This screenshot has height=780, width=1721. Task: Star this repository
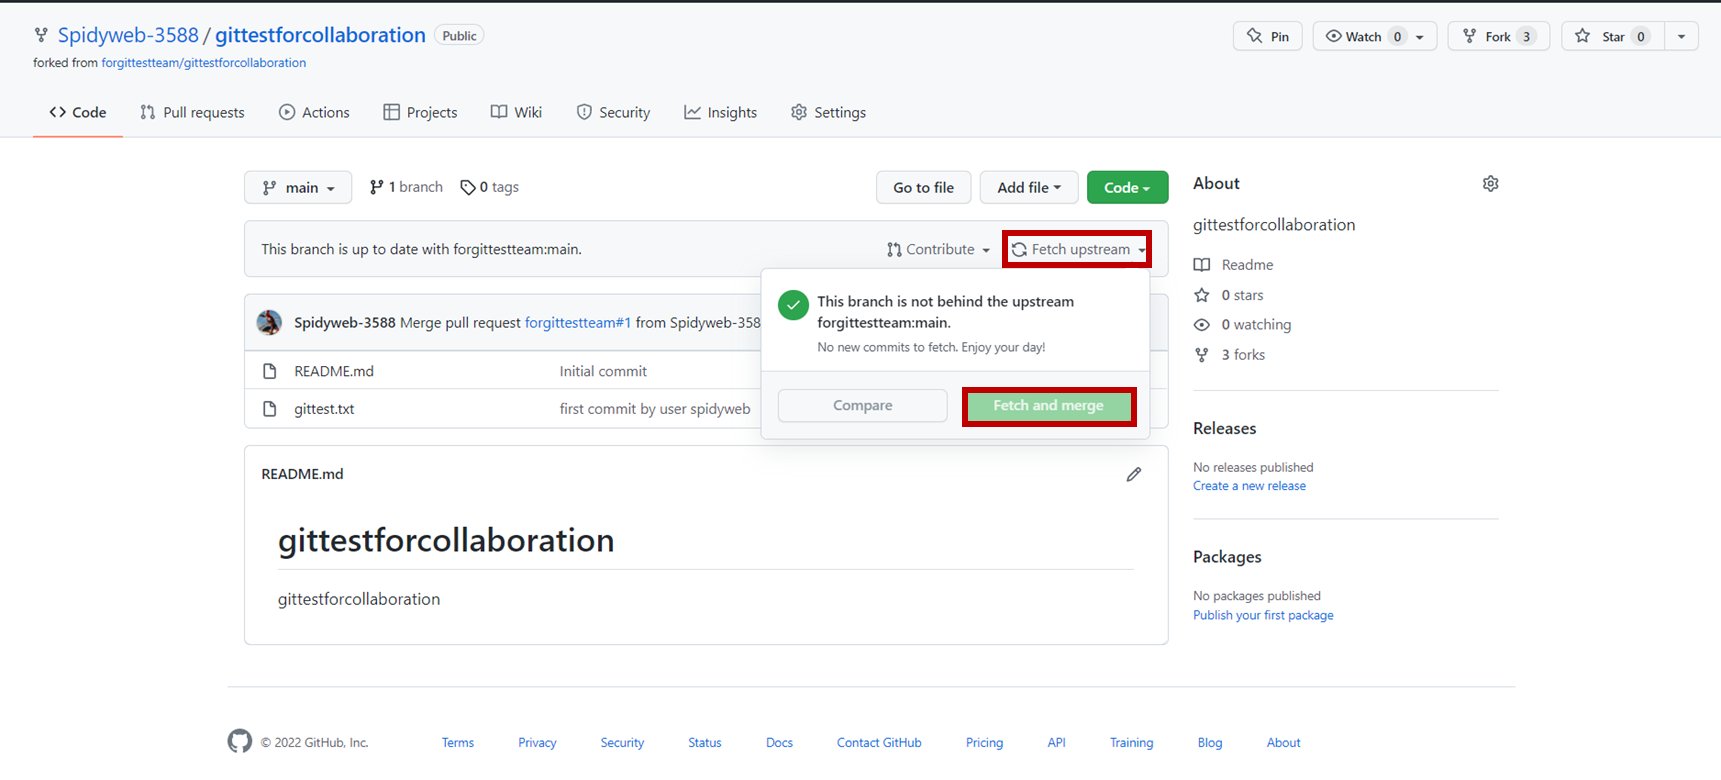click(1612, 36)
